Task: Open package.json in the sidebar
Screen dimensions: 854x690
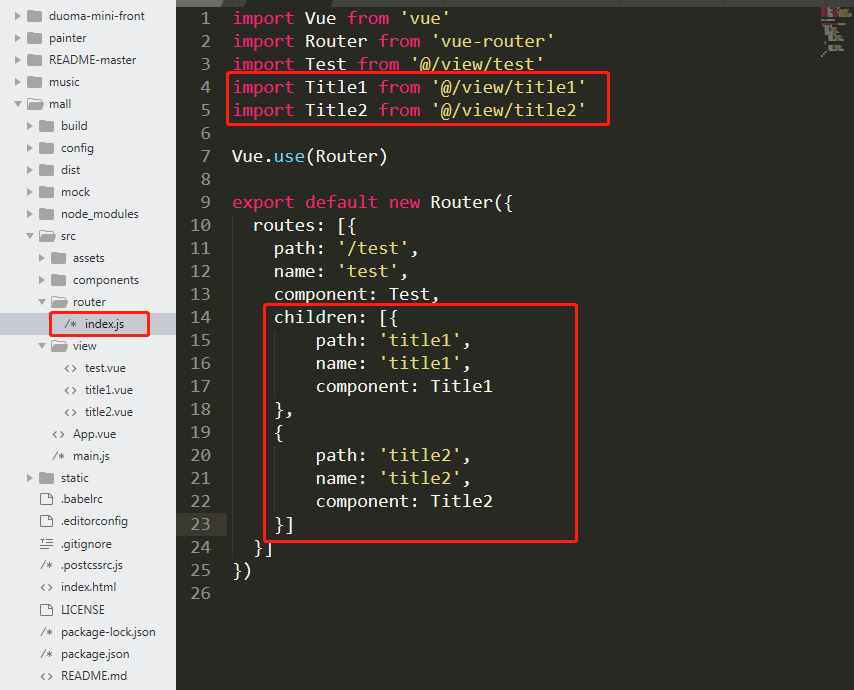Action: click(95, 654)
